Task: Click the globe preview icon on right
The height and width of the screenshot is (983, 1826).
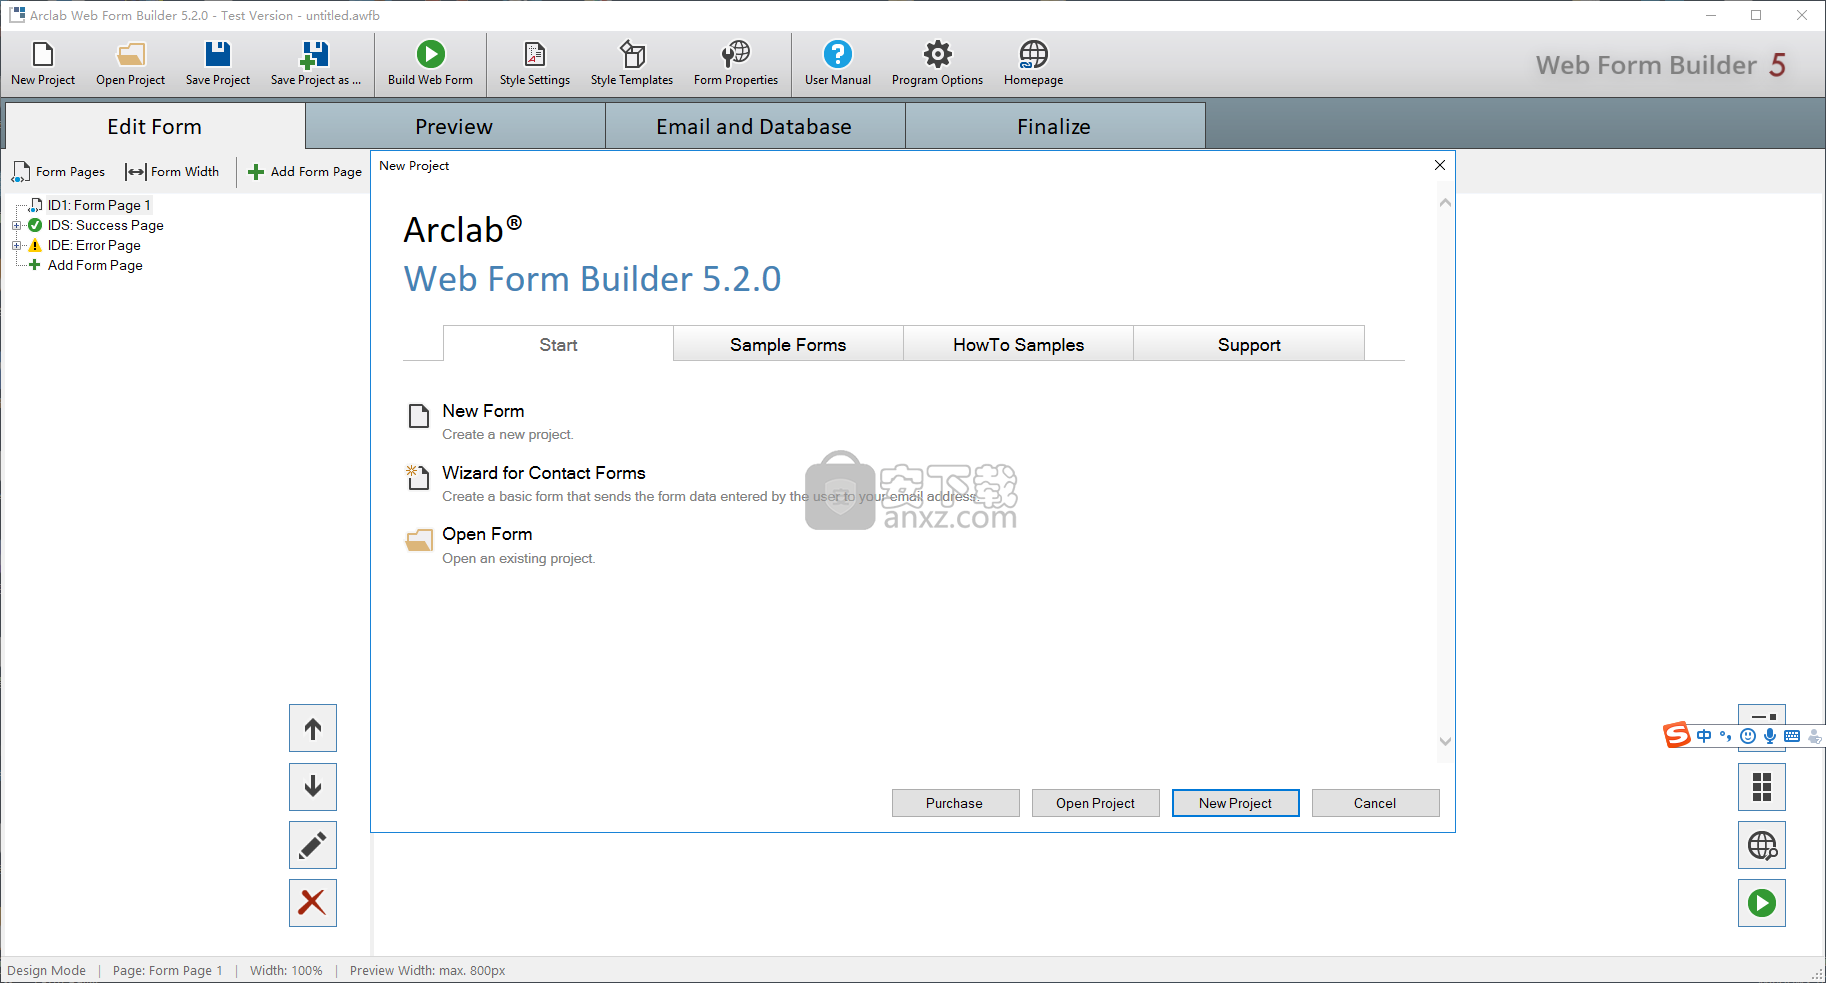Action: coord(1762,845)
